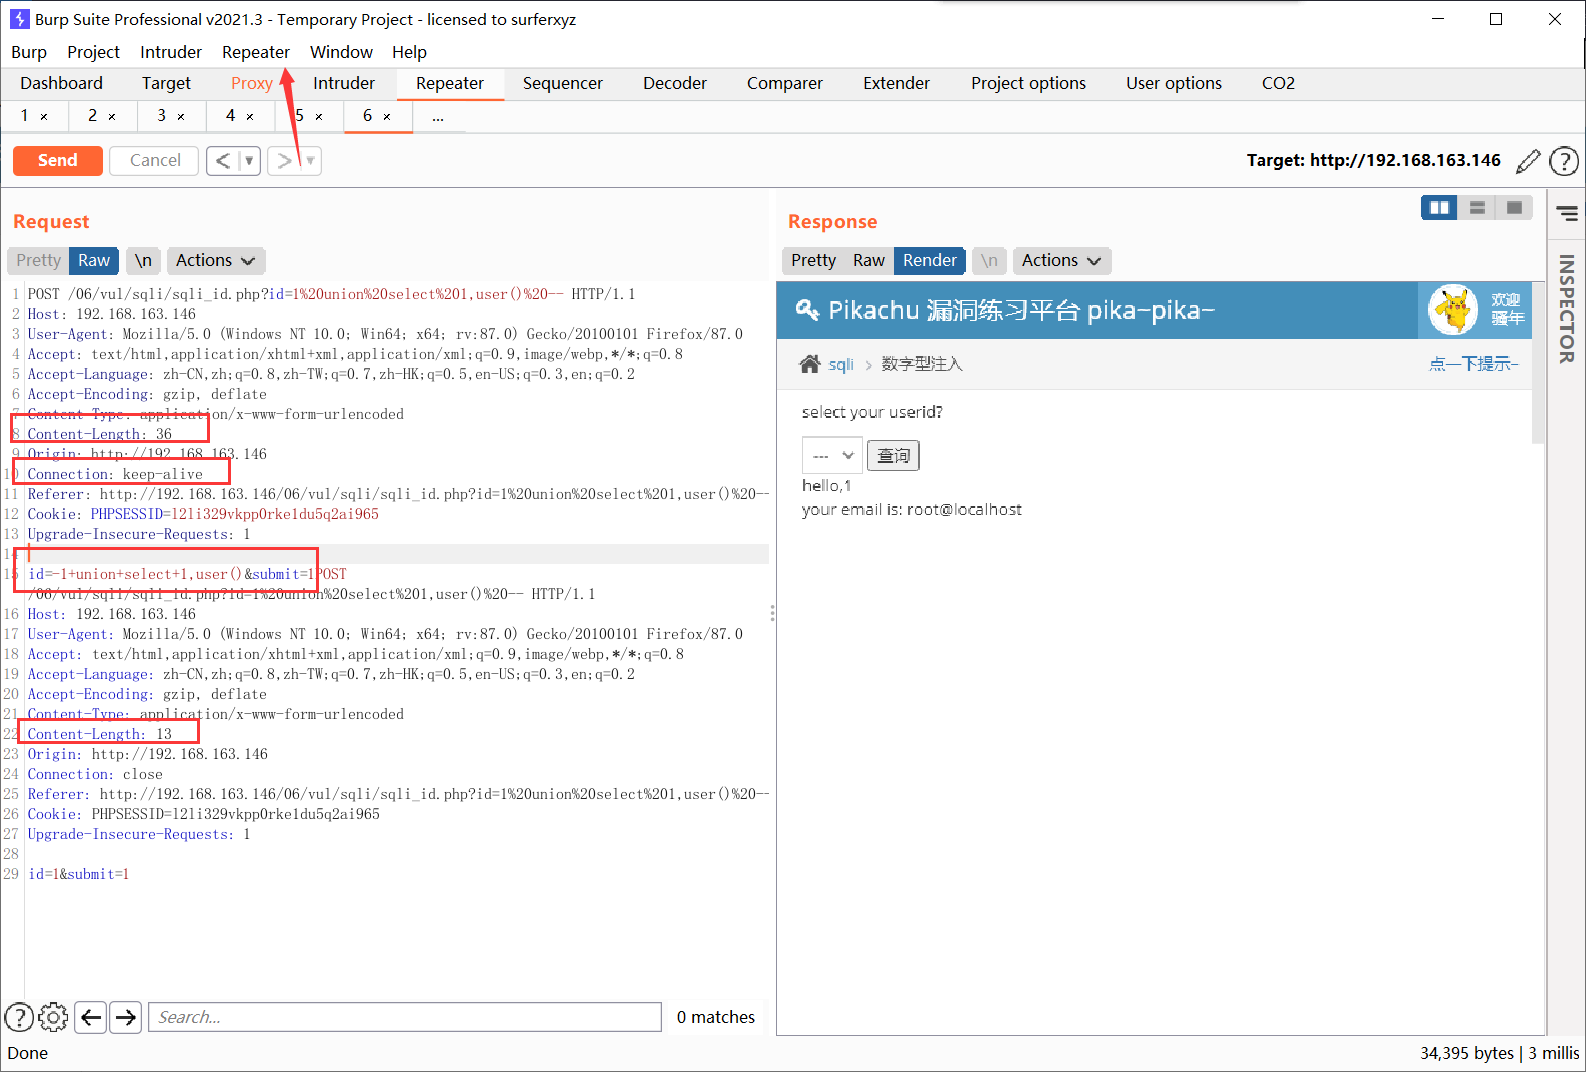Switch to side-by-side layout view
Image resolution: width=1586 pixels, height=1072 pixels.
tap(1439, 208)
